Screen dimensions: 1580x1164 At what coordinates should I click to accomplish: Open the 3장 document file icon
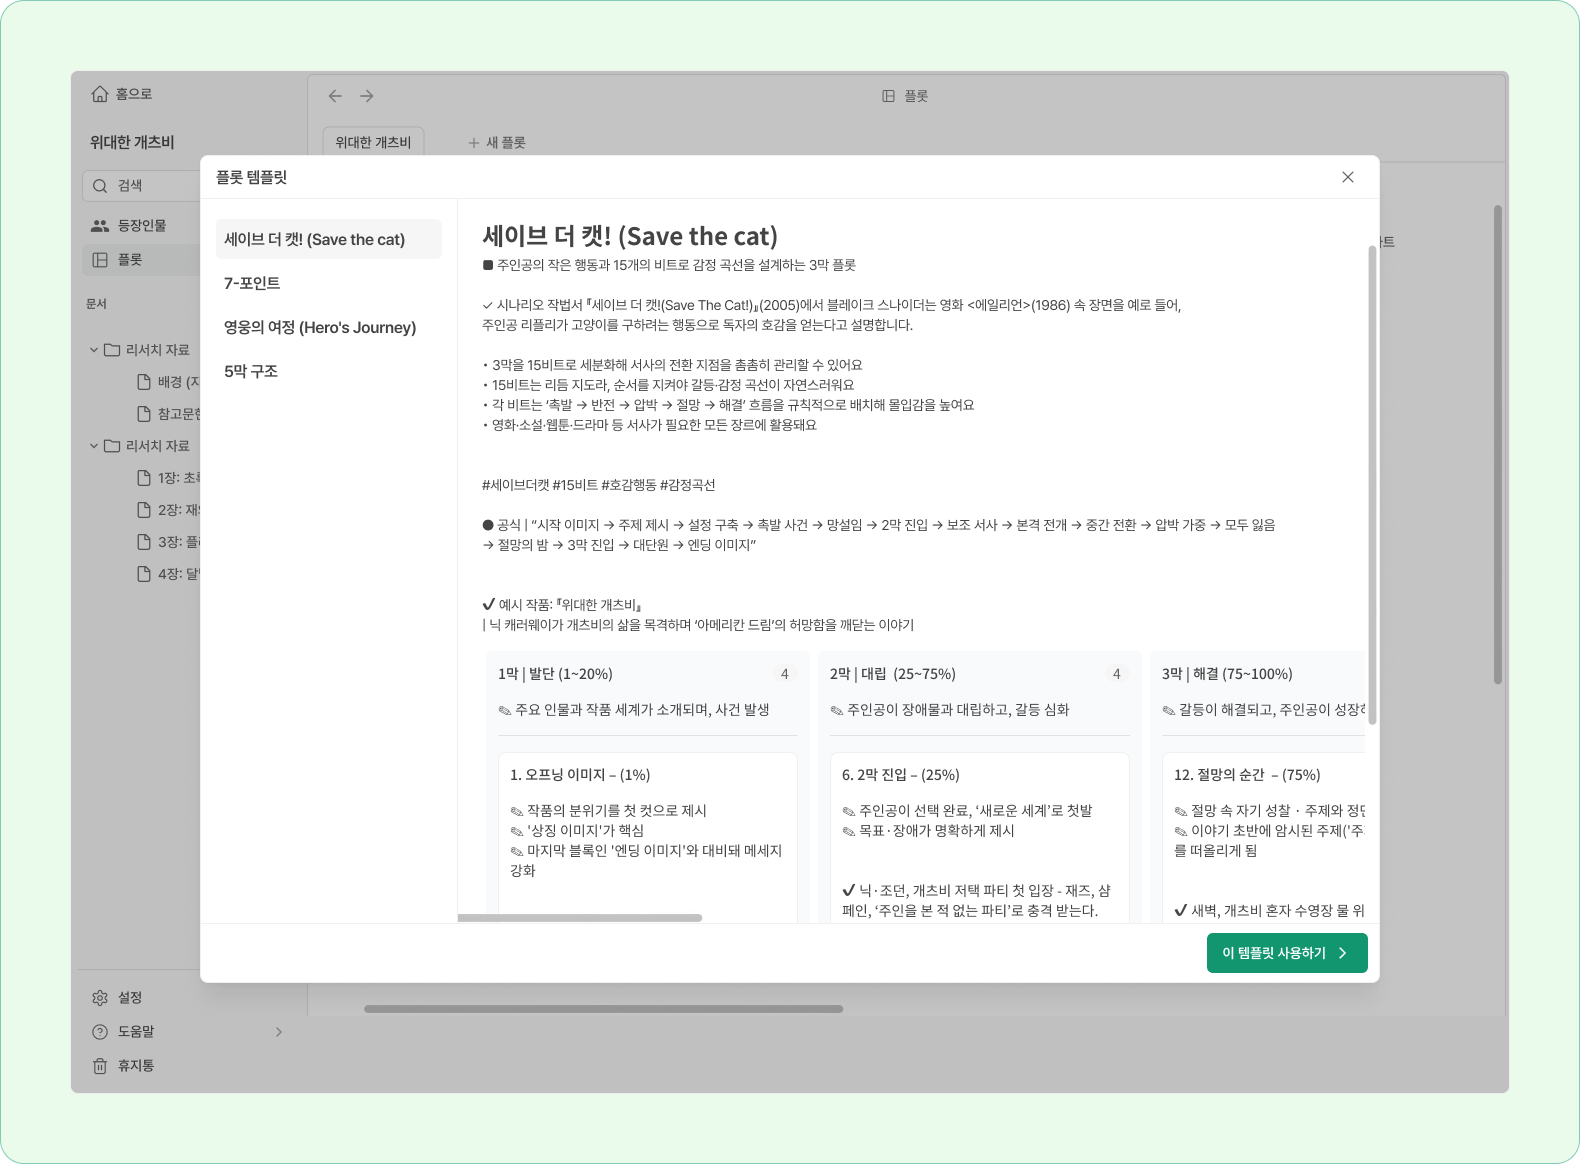coord(144,542)
